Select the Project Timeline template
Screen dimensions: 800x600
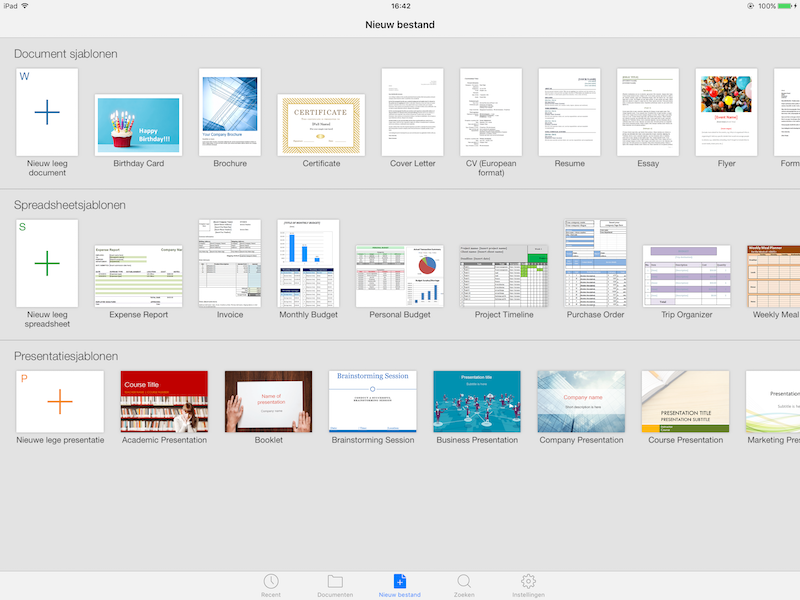coord(504,275)
